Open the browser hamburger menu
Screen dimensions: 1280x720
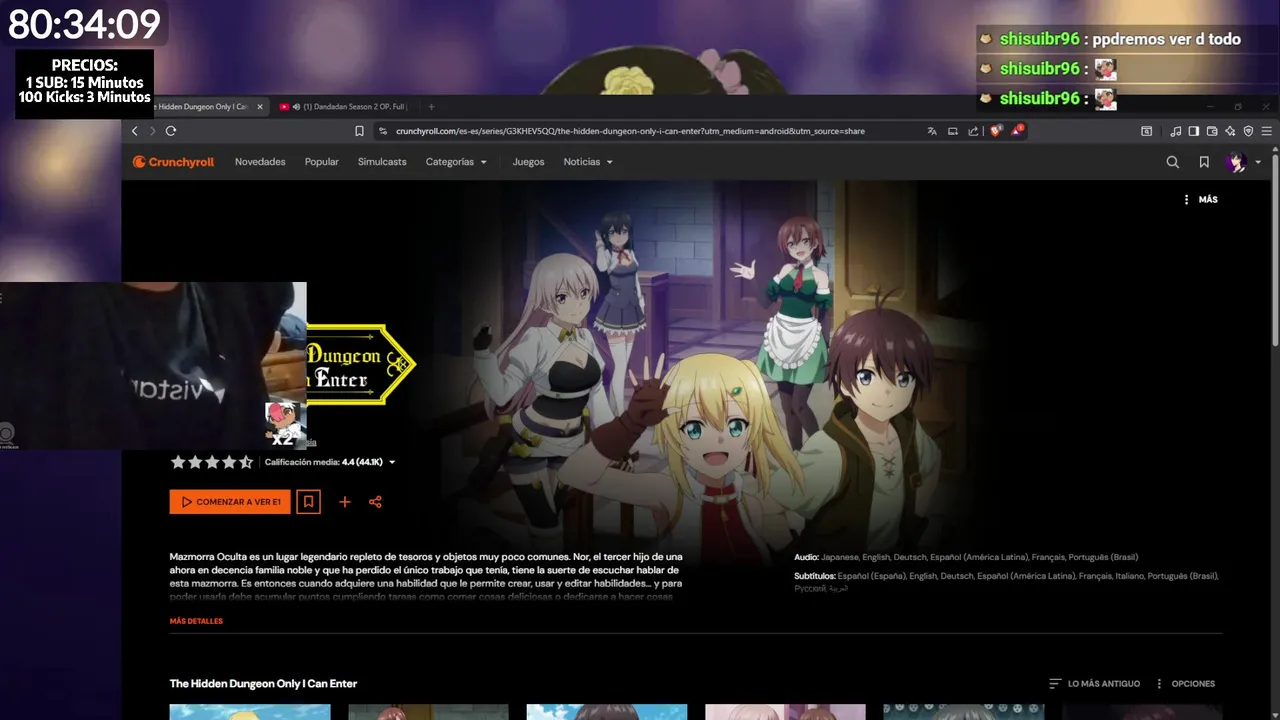click(x=1267, y=131)
